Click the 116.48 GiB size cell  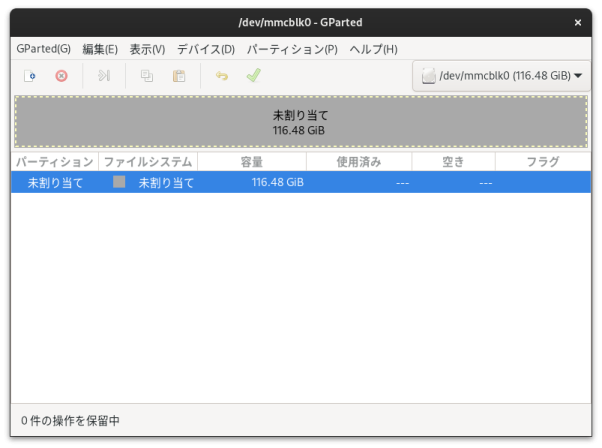278,182
